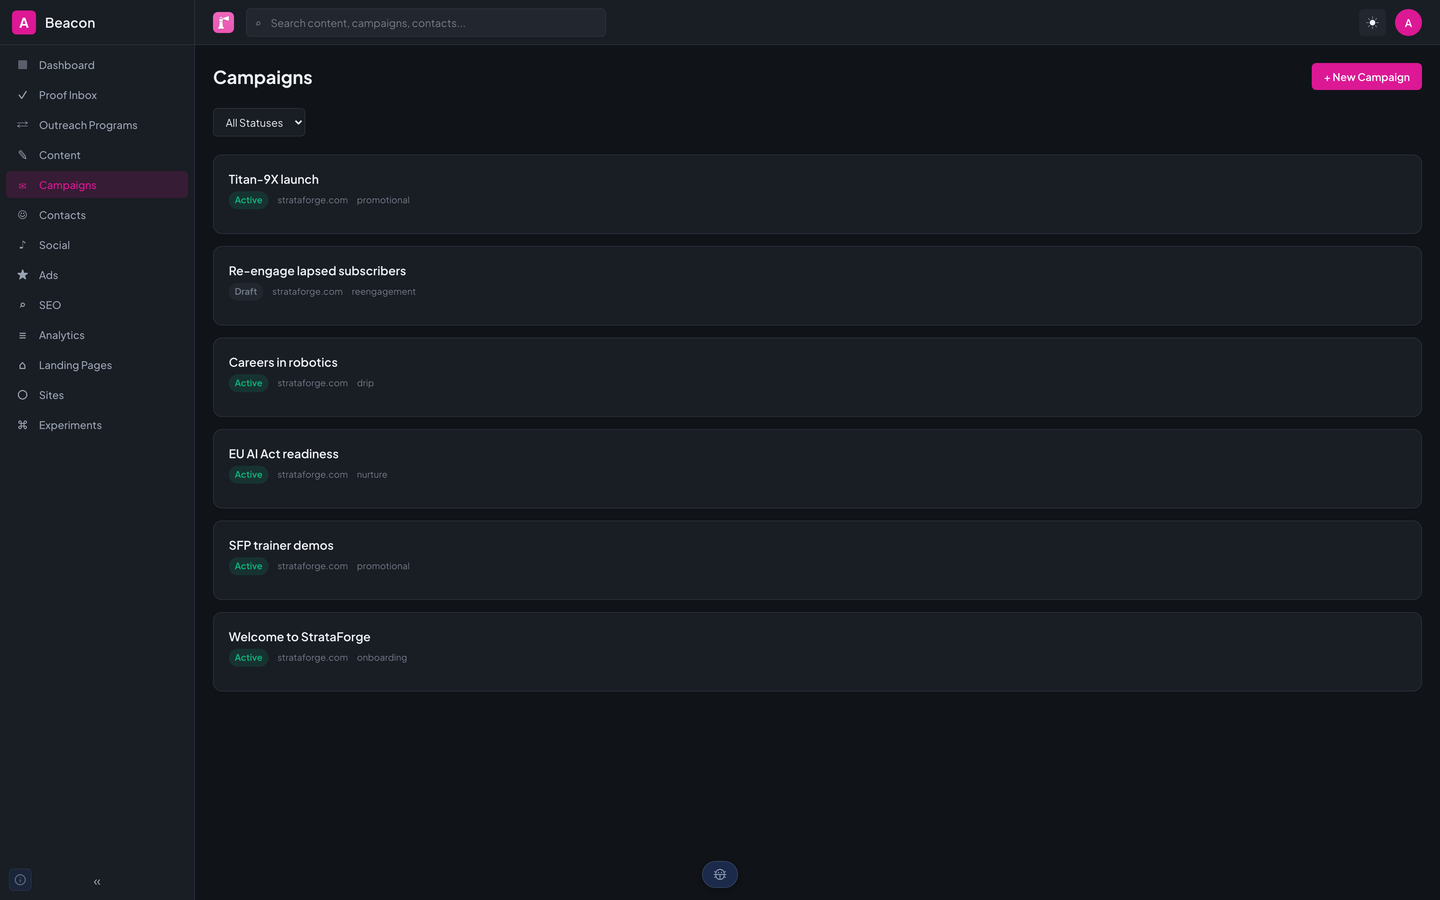
Task: Open the Landing Pages section
Action: pos(97,365)
